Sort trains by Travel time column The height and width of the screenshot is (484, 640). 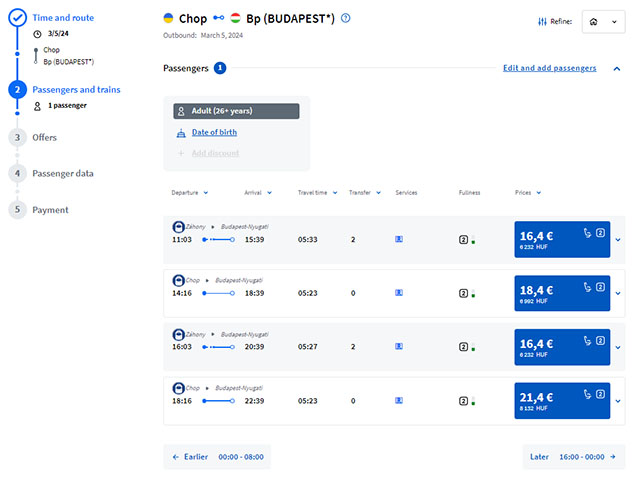coord(318,193)
